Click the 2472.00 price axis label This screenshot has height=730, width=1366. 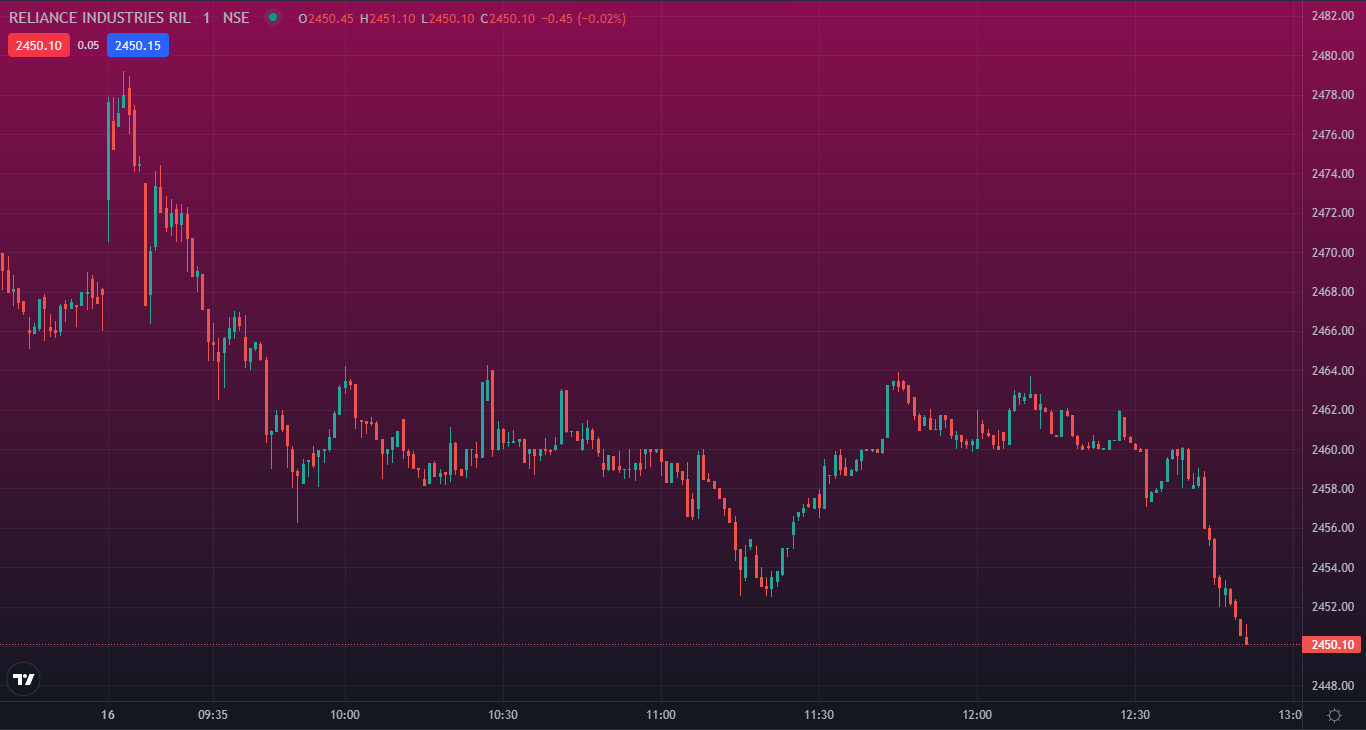click(1332, 213)
